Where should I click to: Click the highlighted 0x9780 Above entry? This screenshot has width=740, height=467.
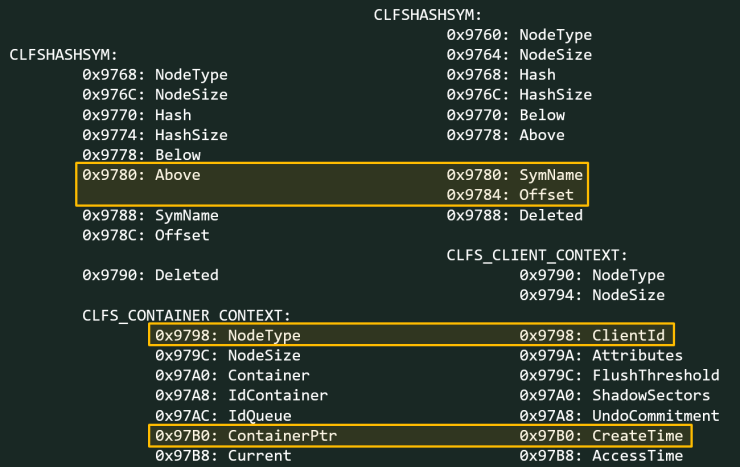[x=141, y=175]
